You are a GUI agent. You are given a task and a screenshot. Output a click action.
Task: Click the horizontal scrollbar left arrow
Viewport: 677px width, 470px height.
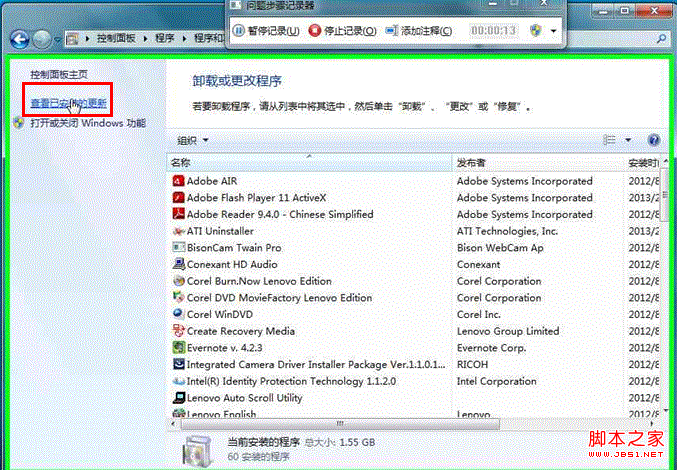click(x=173, y=424)
